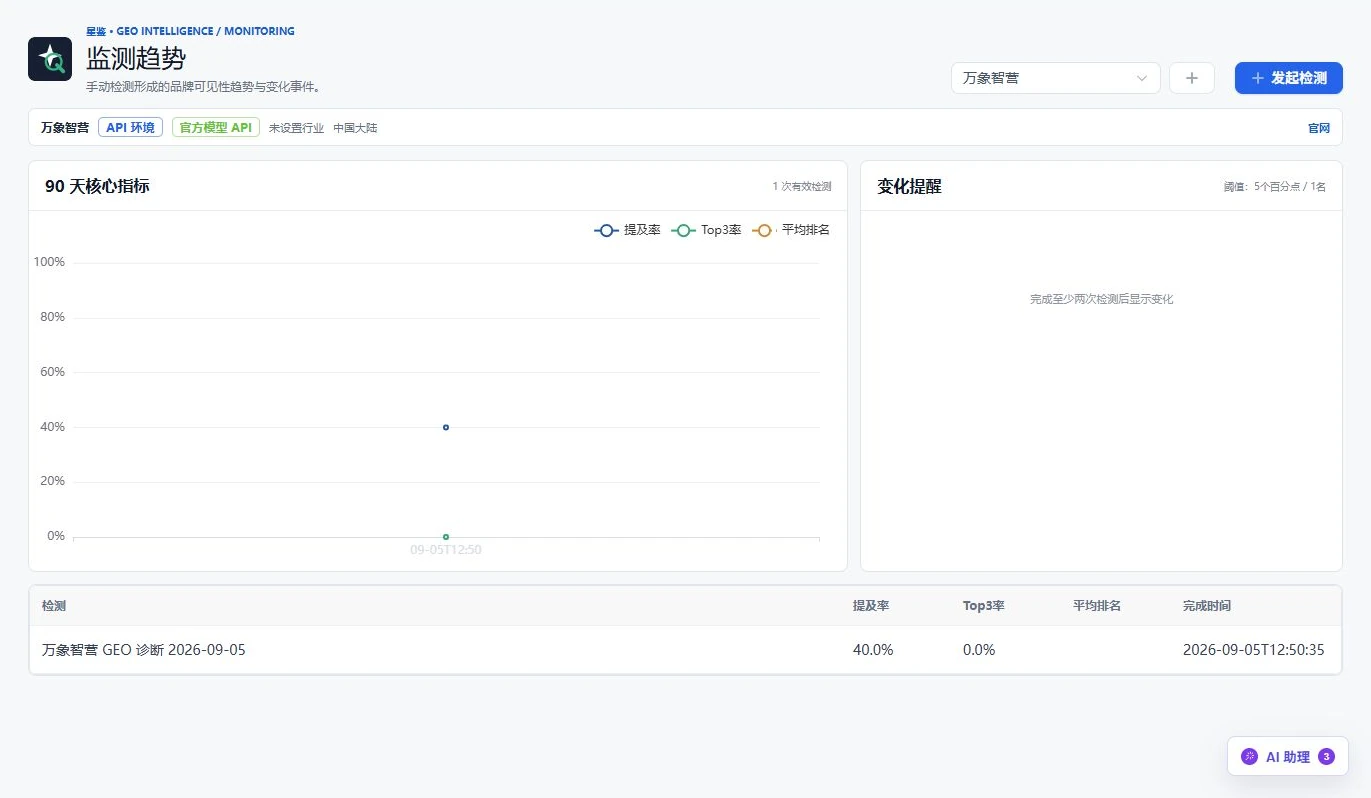Viewport: 1371px width, 798px height.
Task: Click the 发起检测 button
Action: click(1288, 78)
